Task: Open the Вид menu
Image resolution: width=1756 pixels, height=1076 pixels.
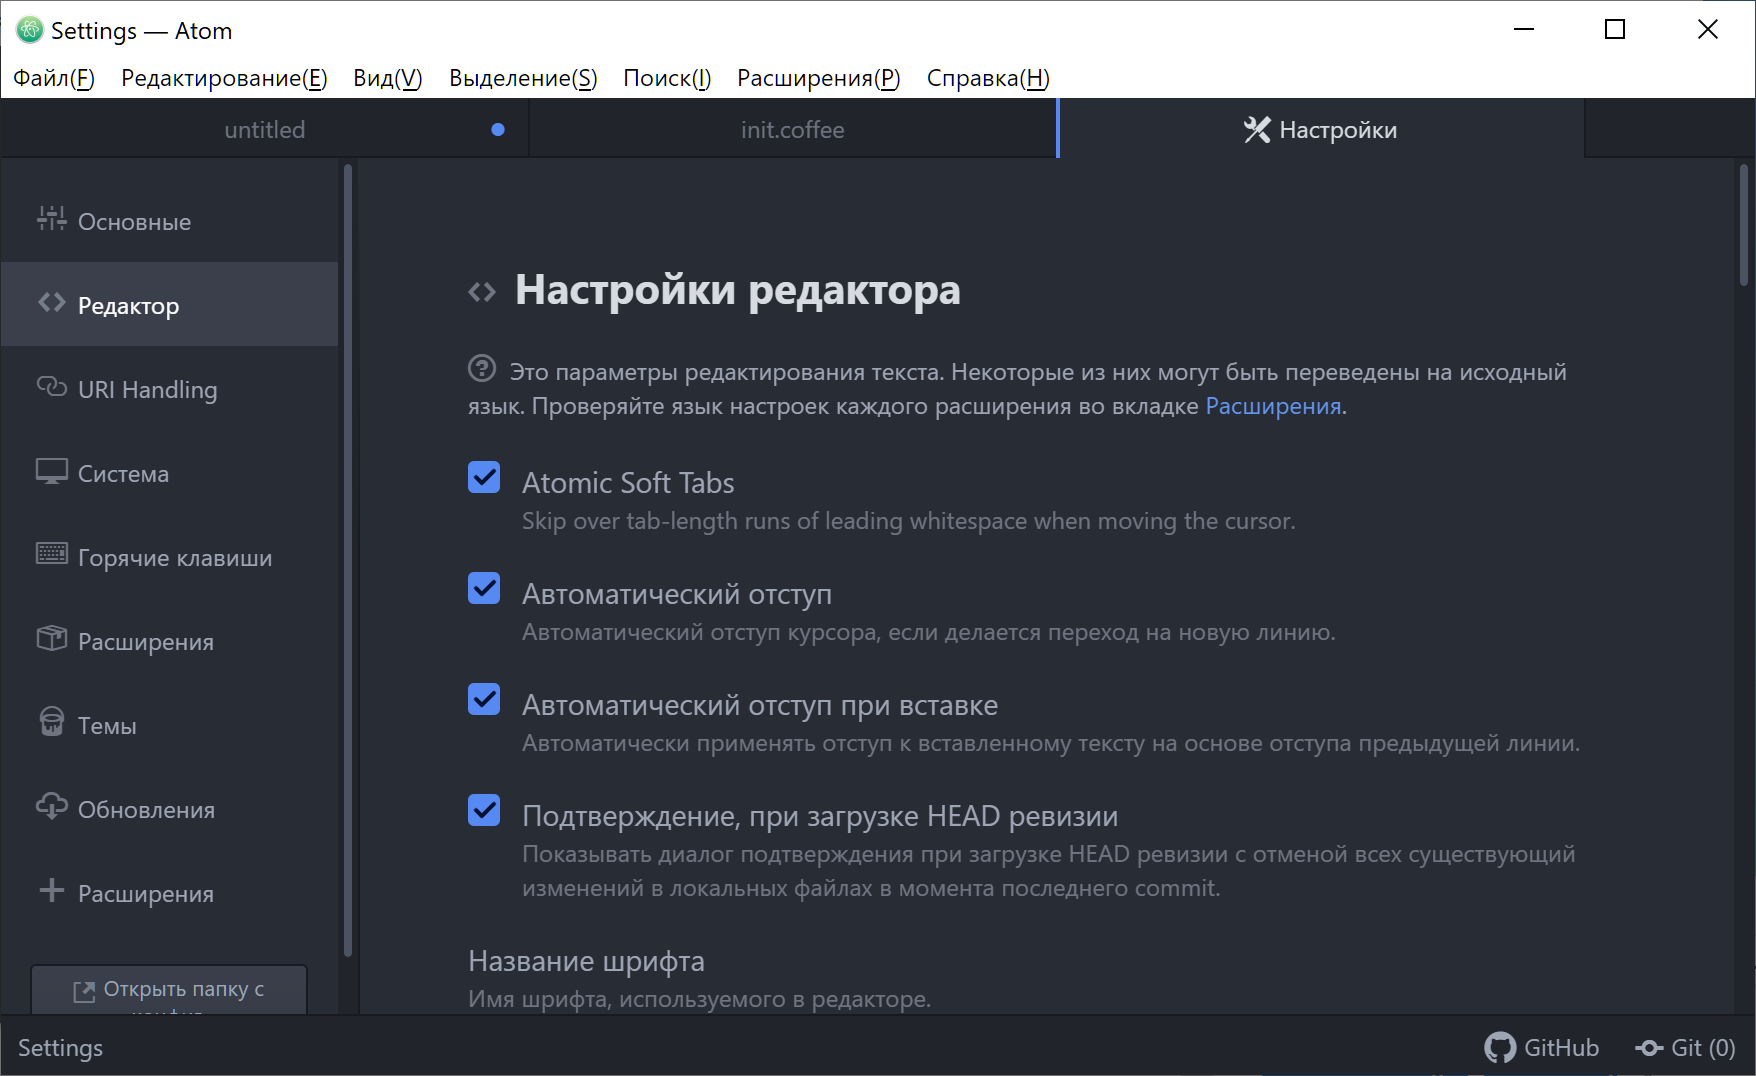Action: [388, 78]
